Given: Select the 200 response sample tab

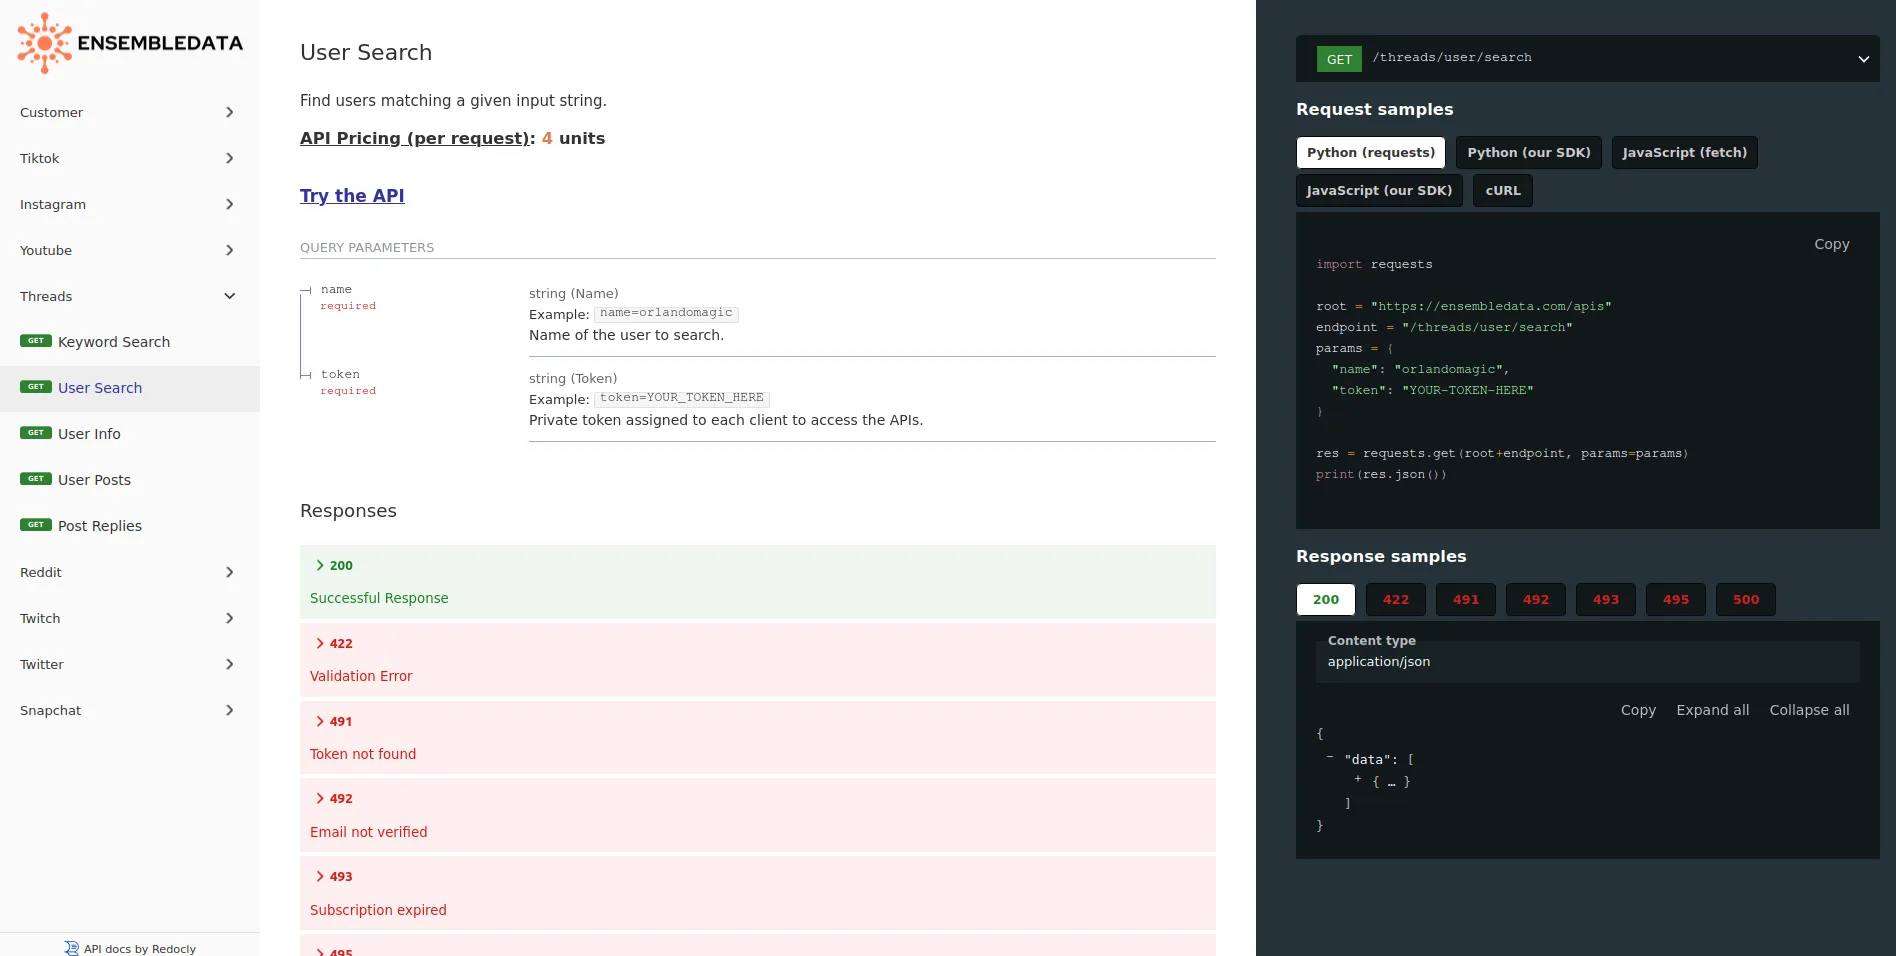Looking at the screenshot, I should pyautogui.click(x=1326, y=599).
